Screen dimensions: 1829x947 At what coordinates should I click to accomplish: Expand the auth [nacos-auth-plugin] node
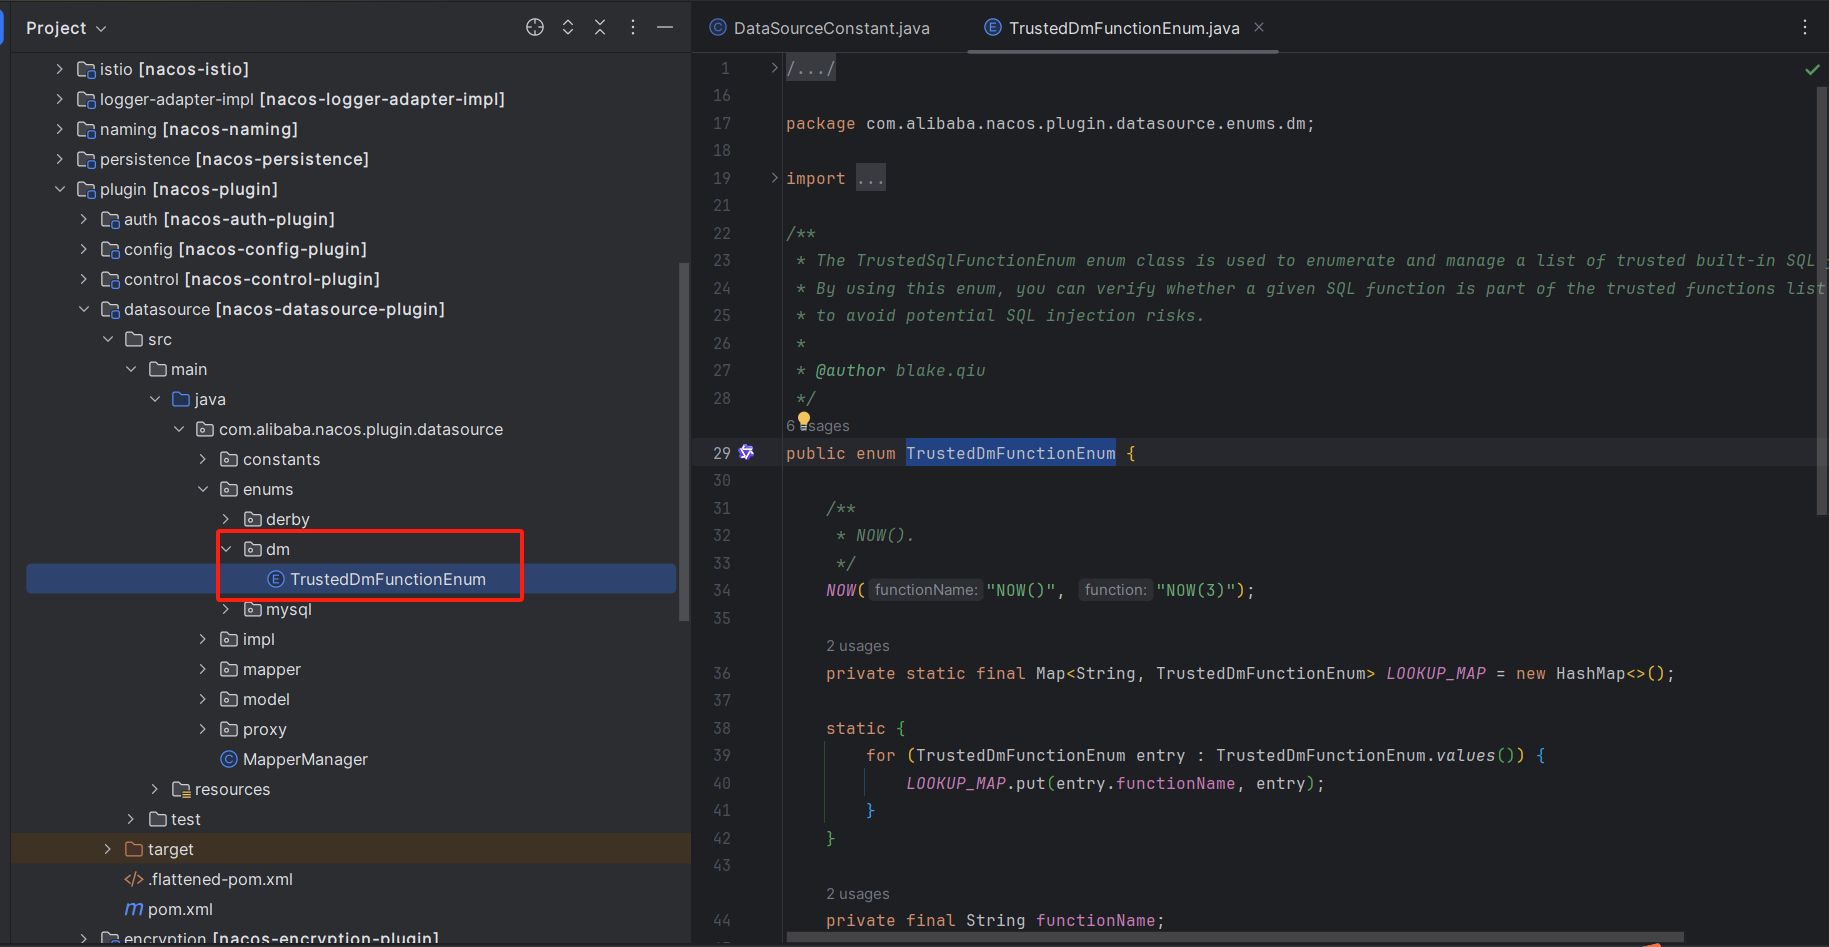pos(84,219)
